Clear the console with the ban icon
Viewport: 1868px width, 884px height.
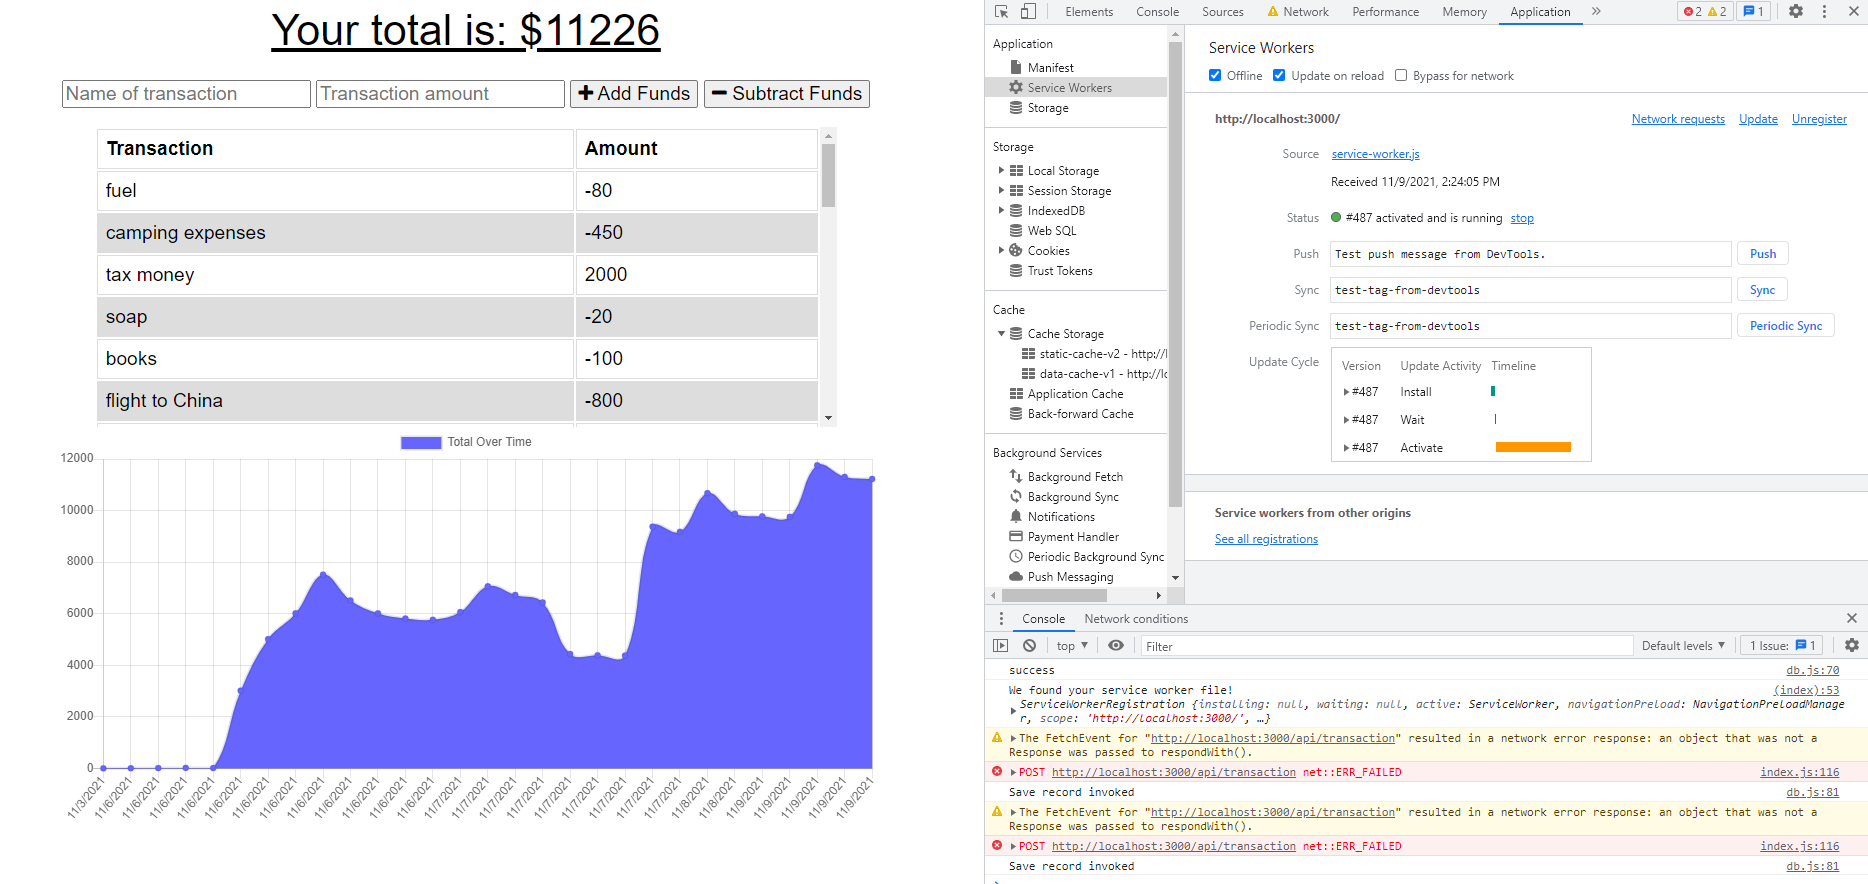tap(1029, 646)
